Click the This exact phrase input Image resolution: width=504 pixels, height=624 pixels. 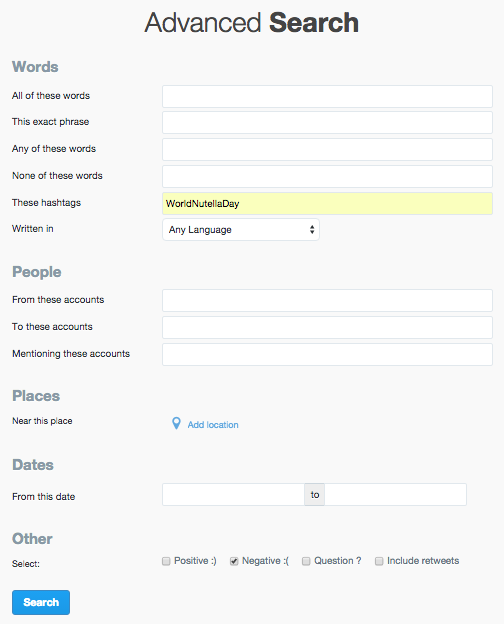[327, 123]
